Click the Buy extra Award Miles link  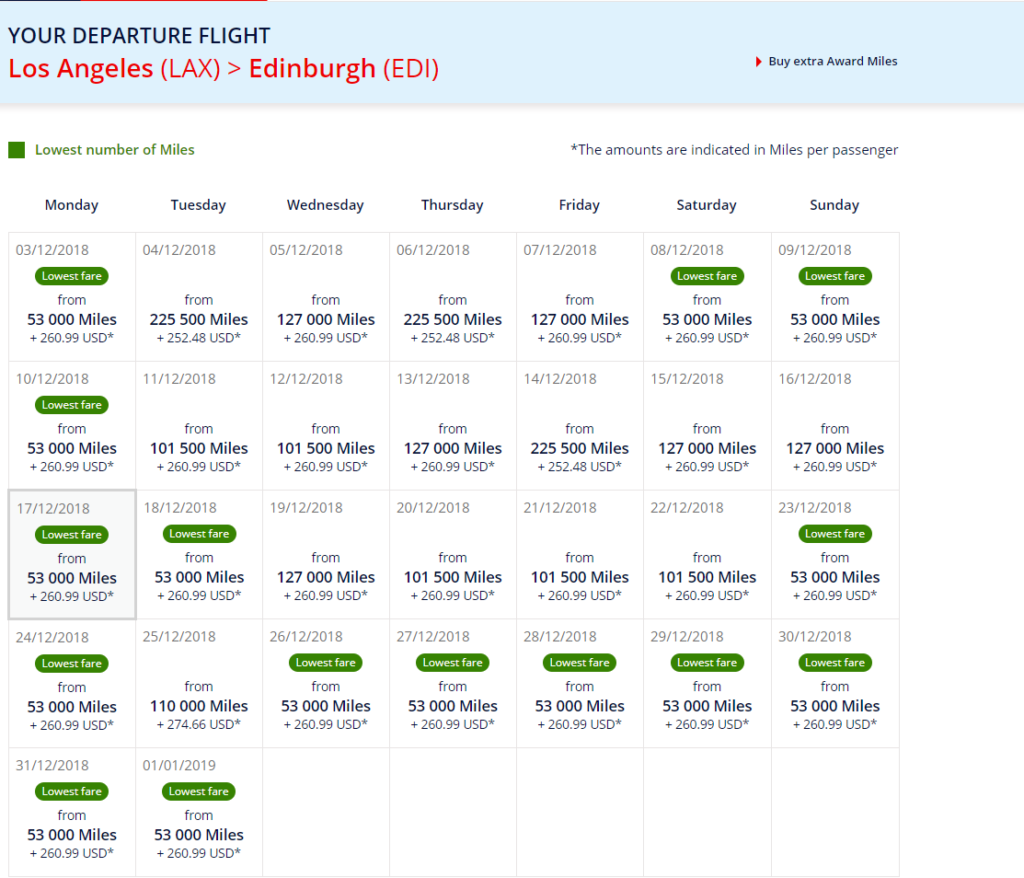tap(832, 61)
